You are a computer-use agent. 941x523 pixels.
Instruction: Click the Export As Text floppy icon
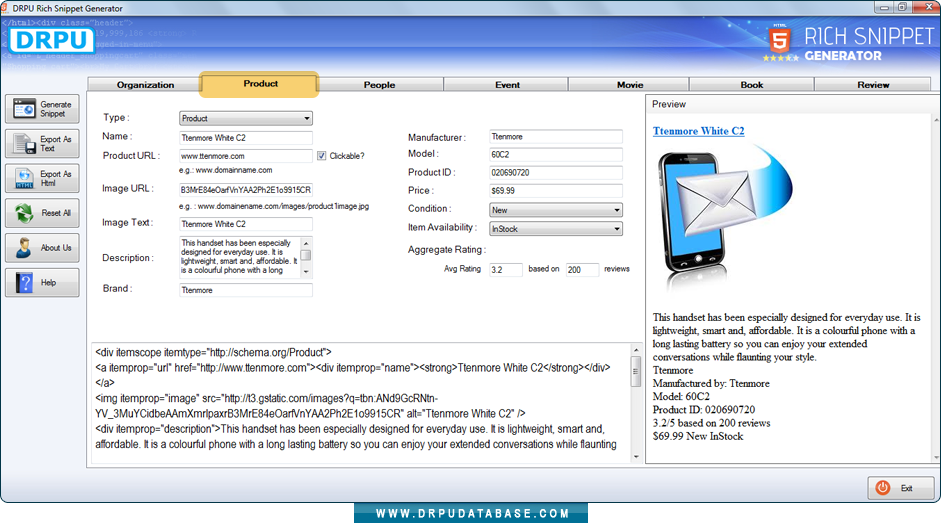point(25,144)
